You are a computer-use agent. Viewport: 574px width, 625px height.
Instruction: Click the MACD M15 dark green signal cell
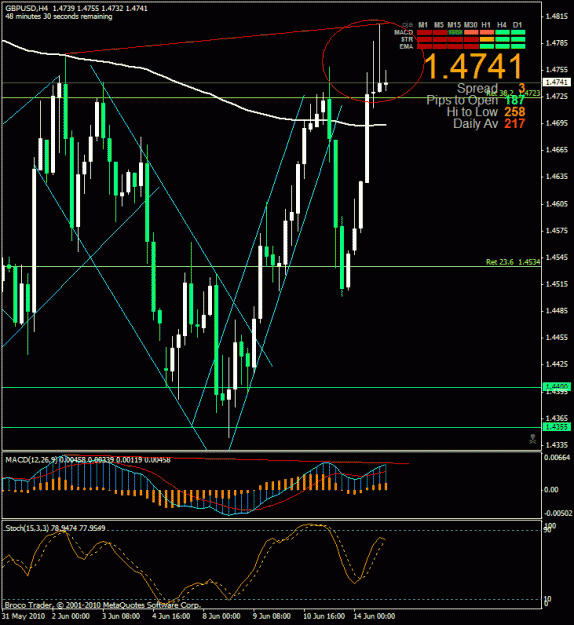(x=455, y=32)
